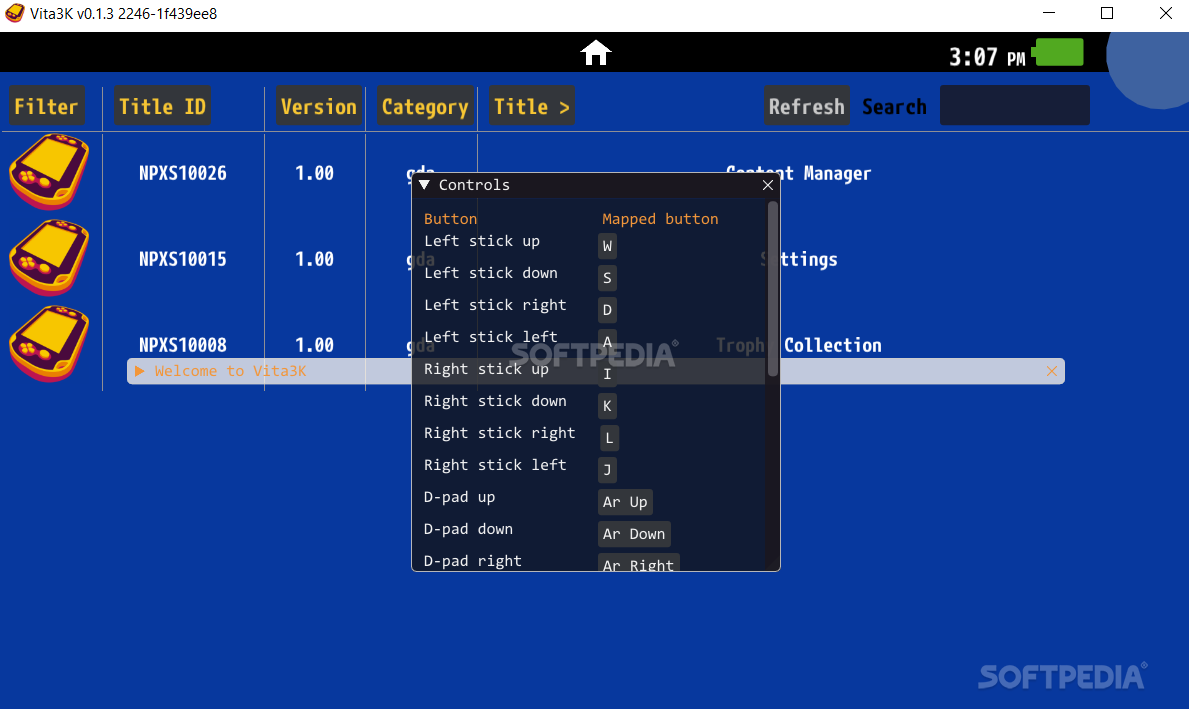Remap Right stick up key I

click(x=607, y=374)
